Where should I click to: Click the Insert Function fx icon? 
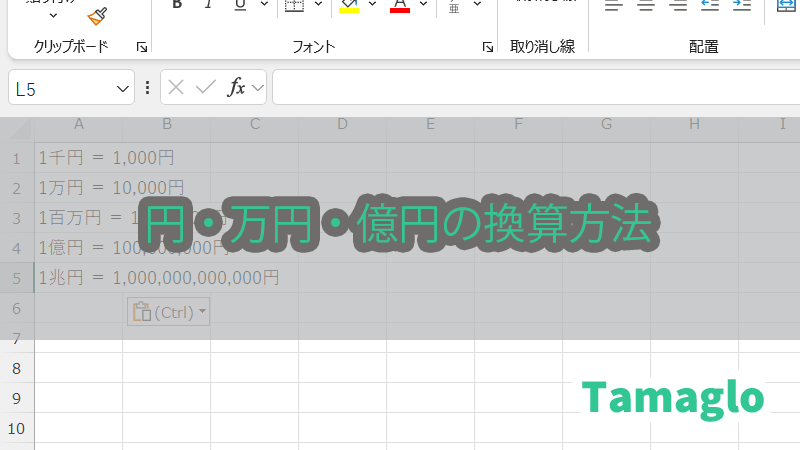237,88
